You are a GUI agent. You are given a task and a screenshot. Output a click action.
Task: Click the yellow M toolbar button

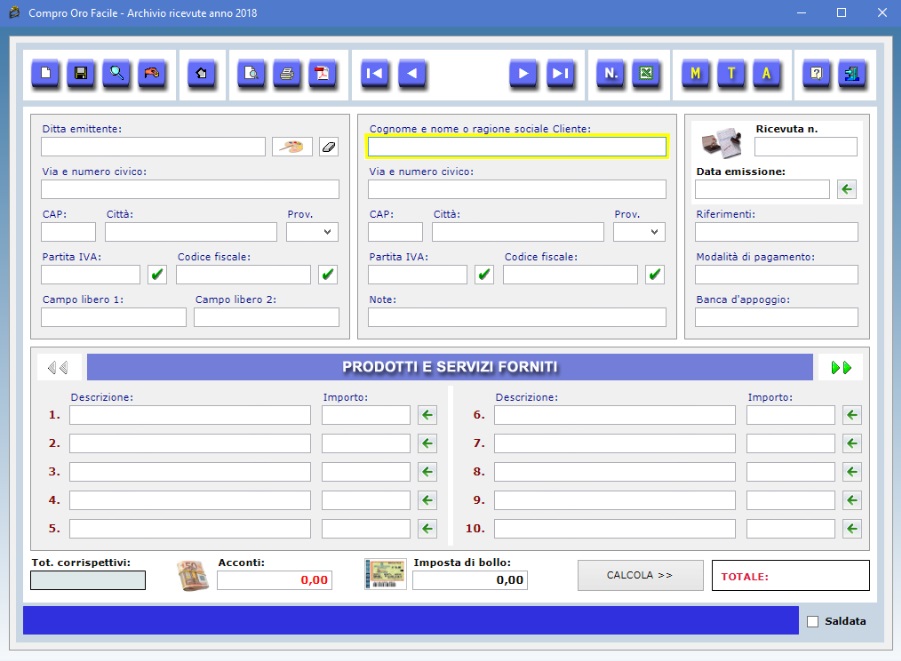pos(696,74)
